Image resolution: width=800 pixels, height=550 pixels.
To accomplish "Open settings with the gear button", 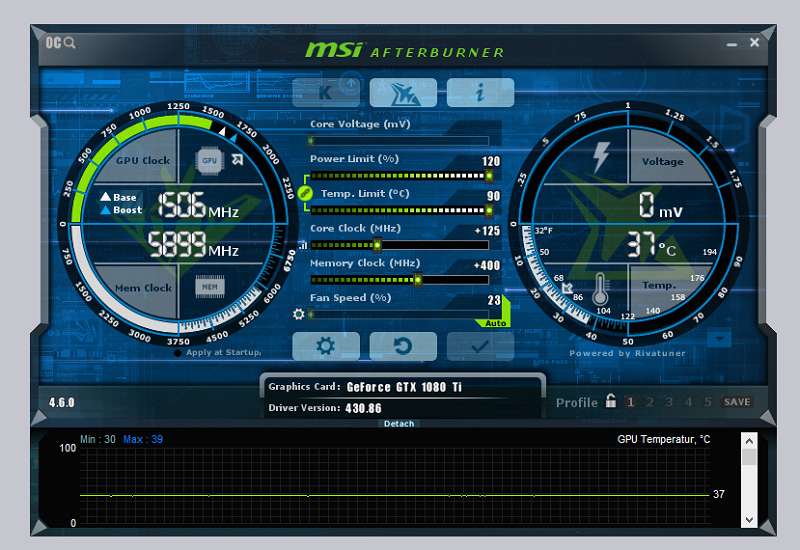I will point(326,346).
